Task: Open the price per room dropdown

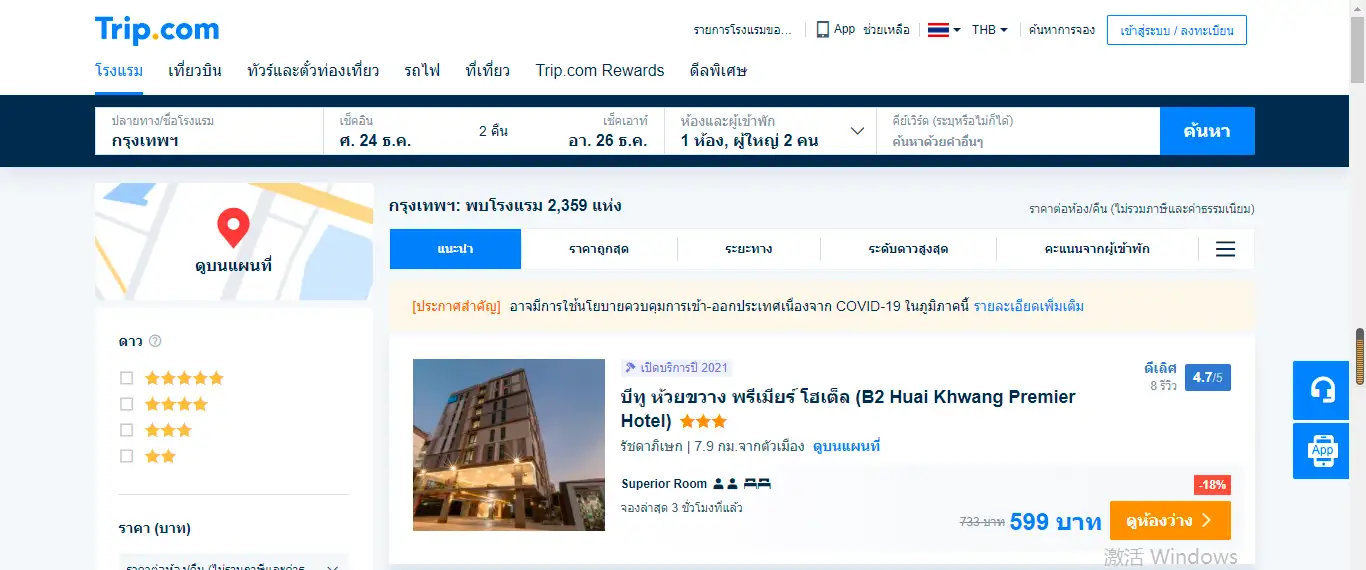Action: [234, 565]
